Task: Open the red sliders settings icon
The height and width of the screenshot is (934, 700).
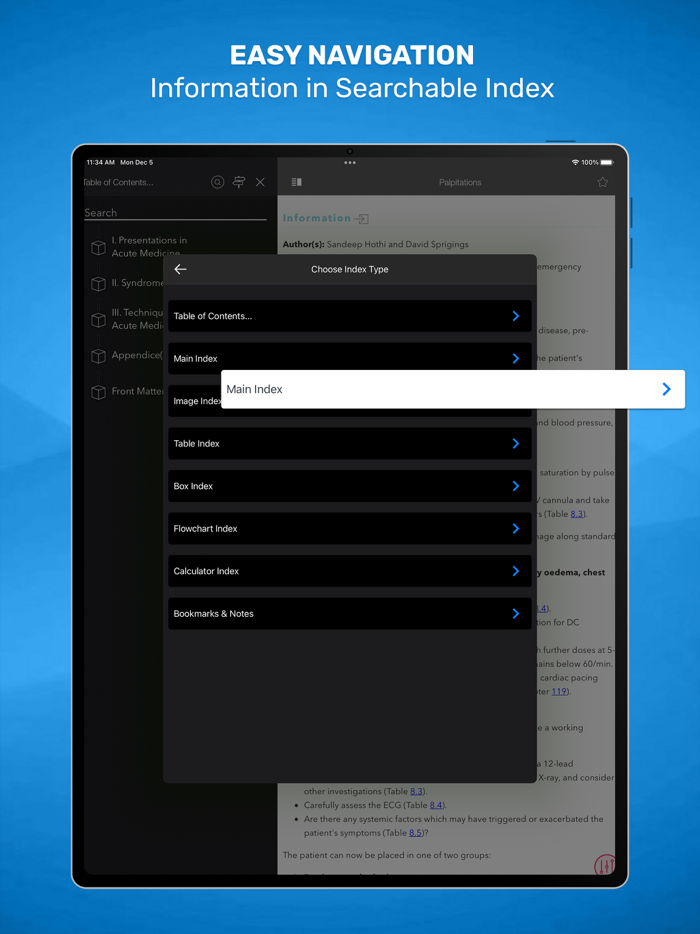Action: (604, 864)
